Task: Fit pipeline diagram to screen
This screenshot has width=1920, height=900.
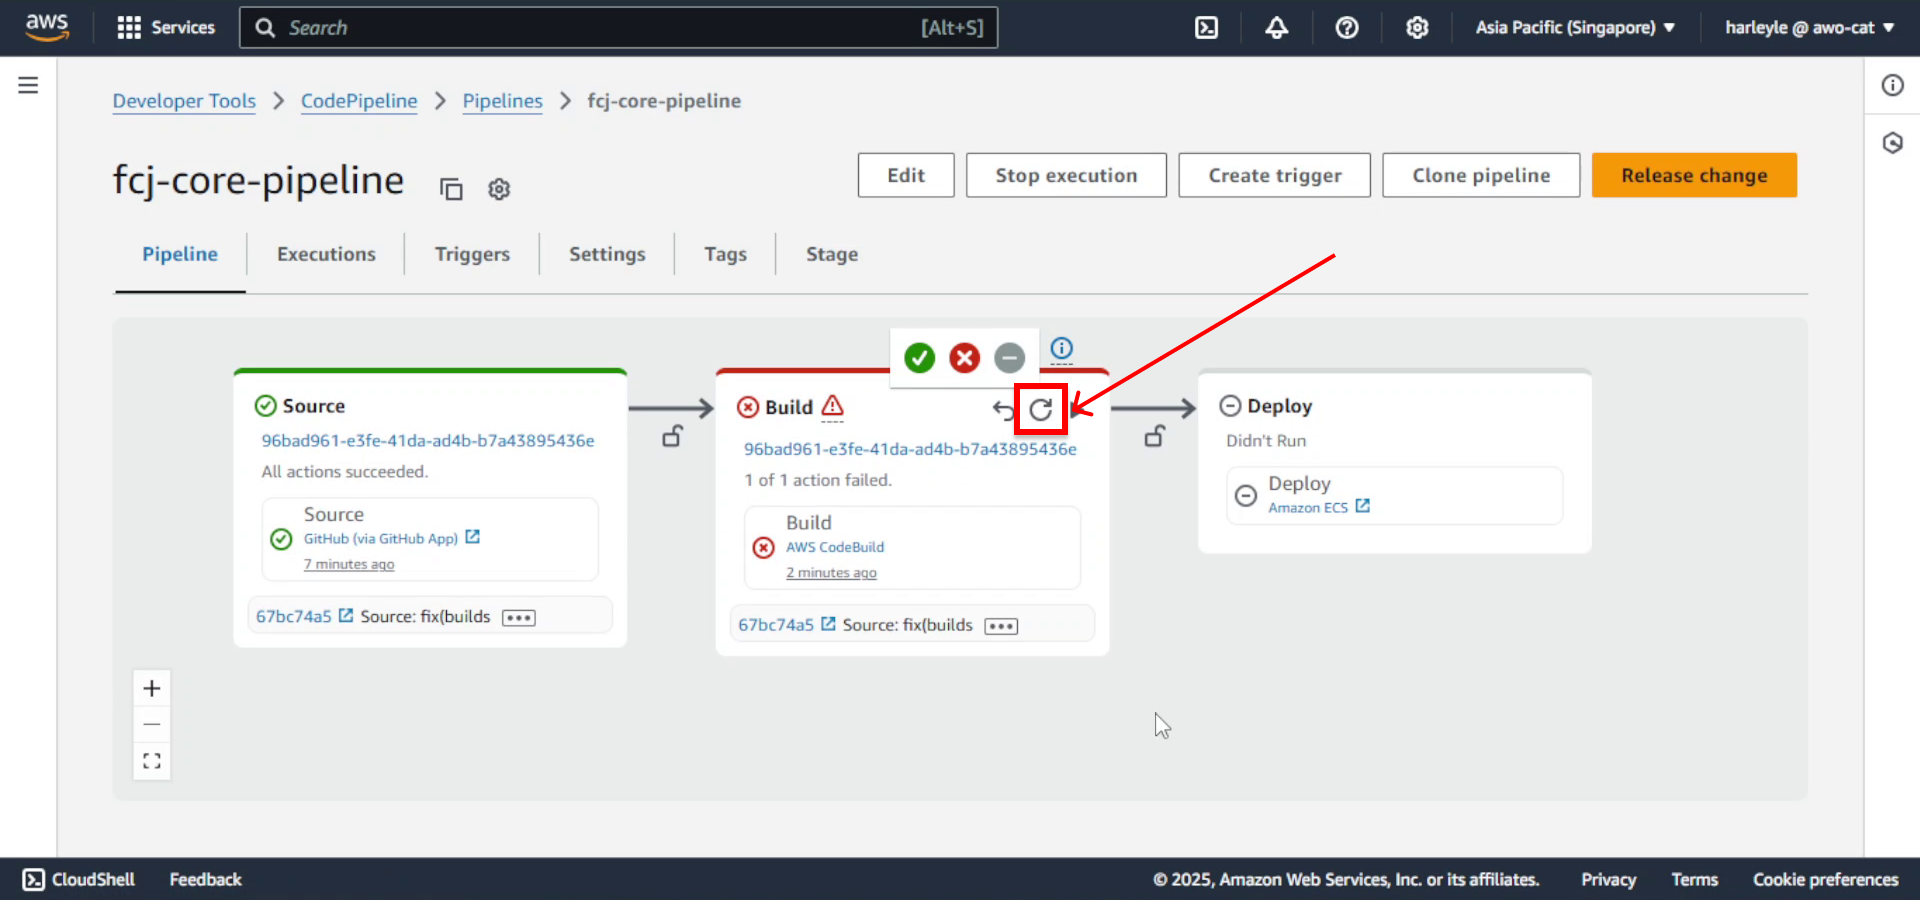Action: pos(152,761)
